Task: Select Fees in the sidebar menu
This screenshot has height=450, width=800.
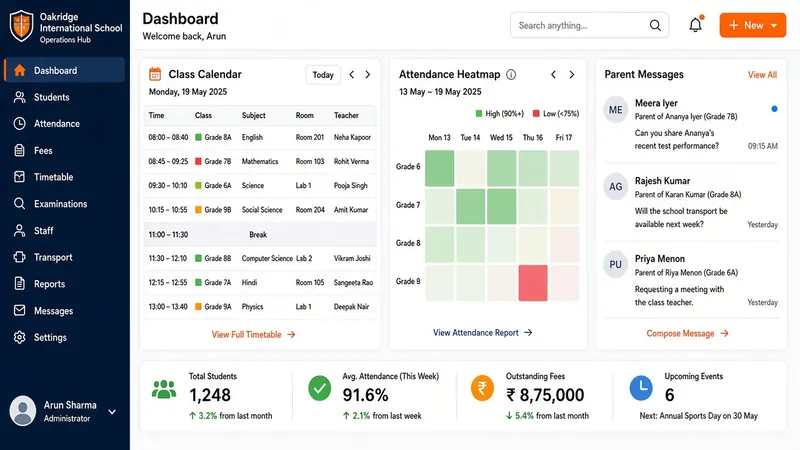Action: 64,151
